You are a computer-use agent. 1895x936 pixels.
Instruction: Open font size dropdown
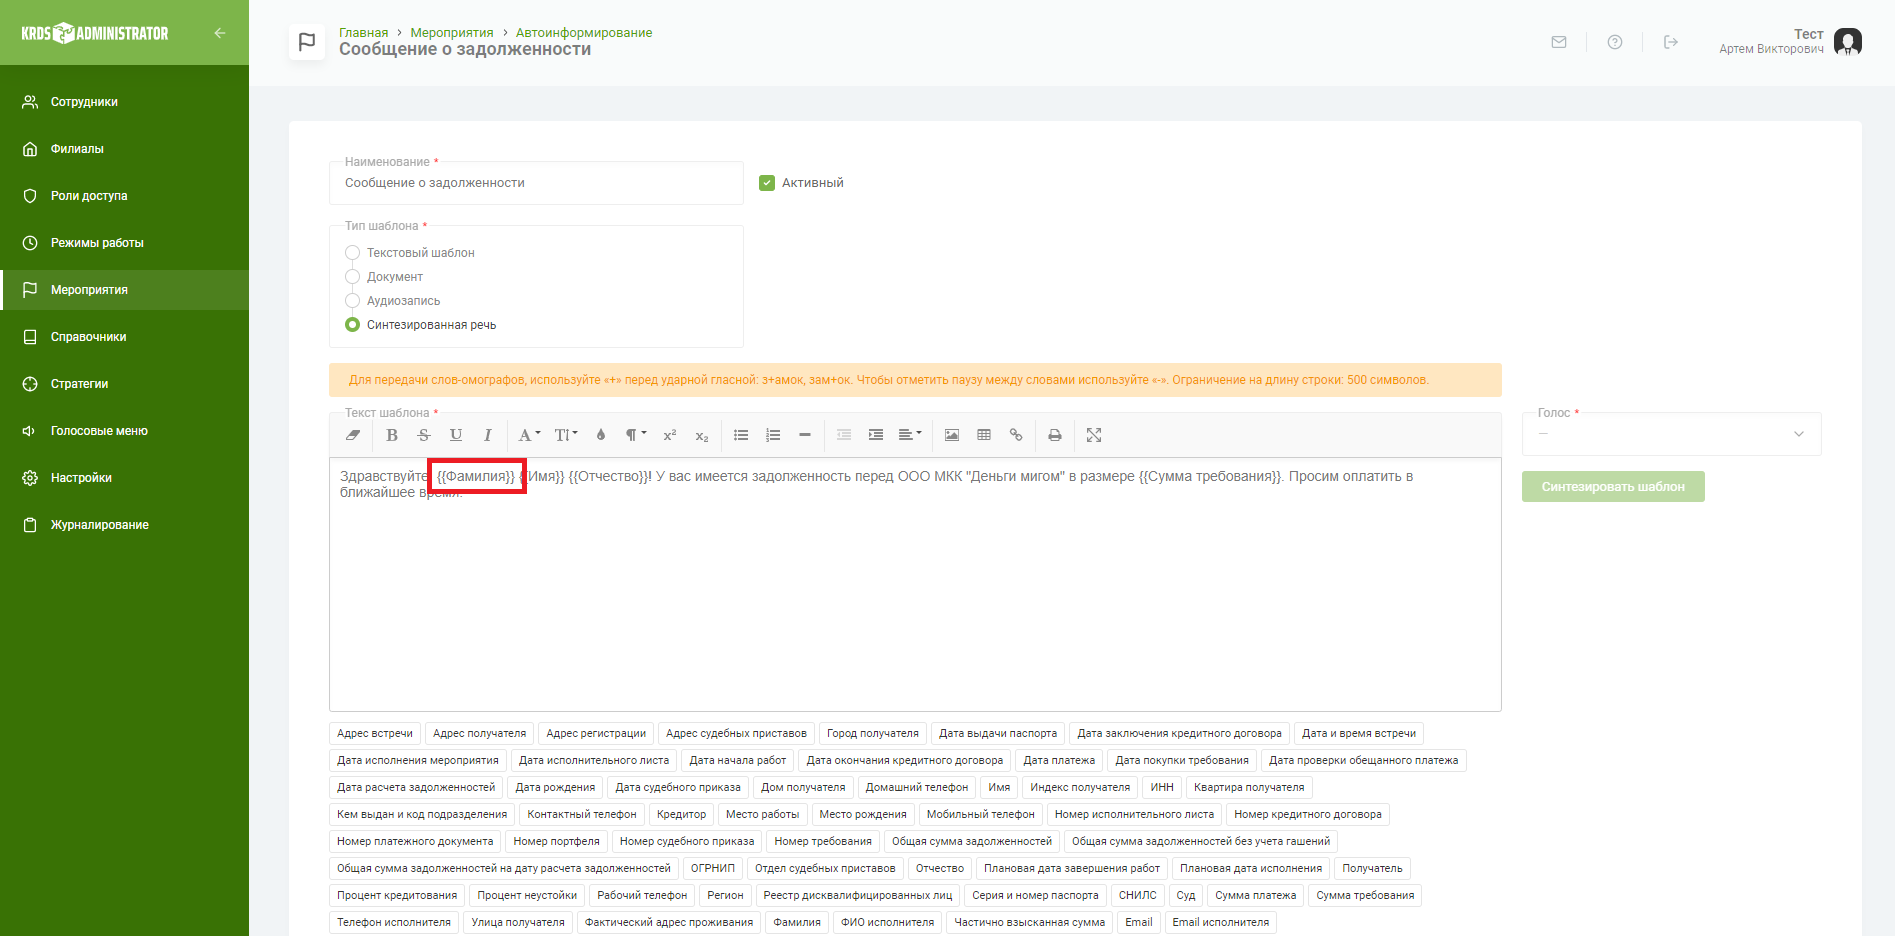click(x=566, y=435)
